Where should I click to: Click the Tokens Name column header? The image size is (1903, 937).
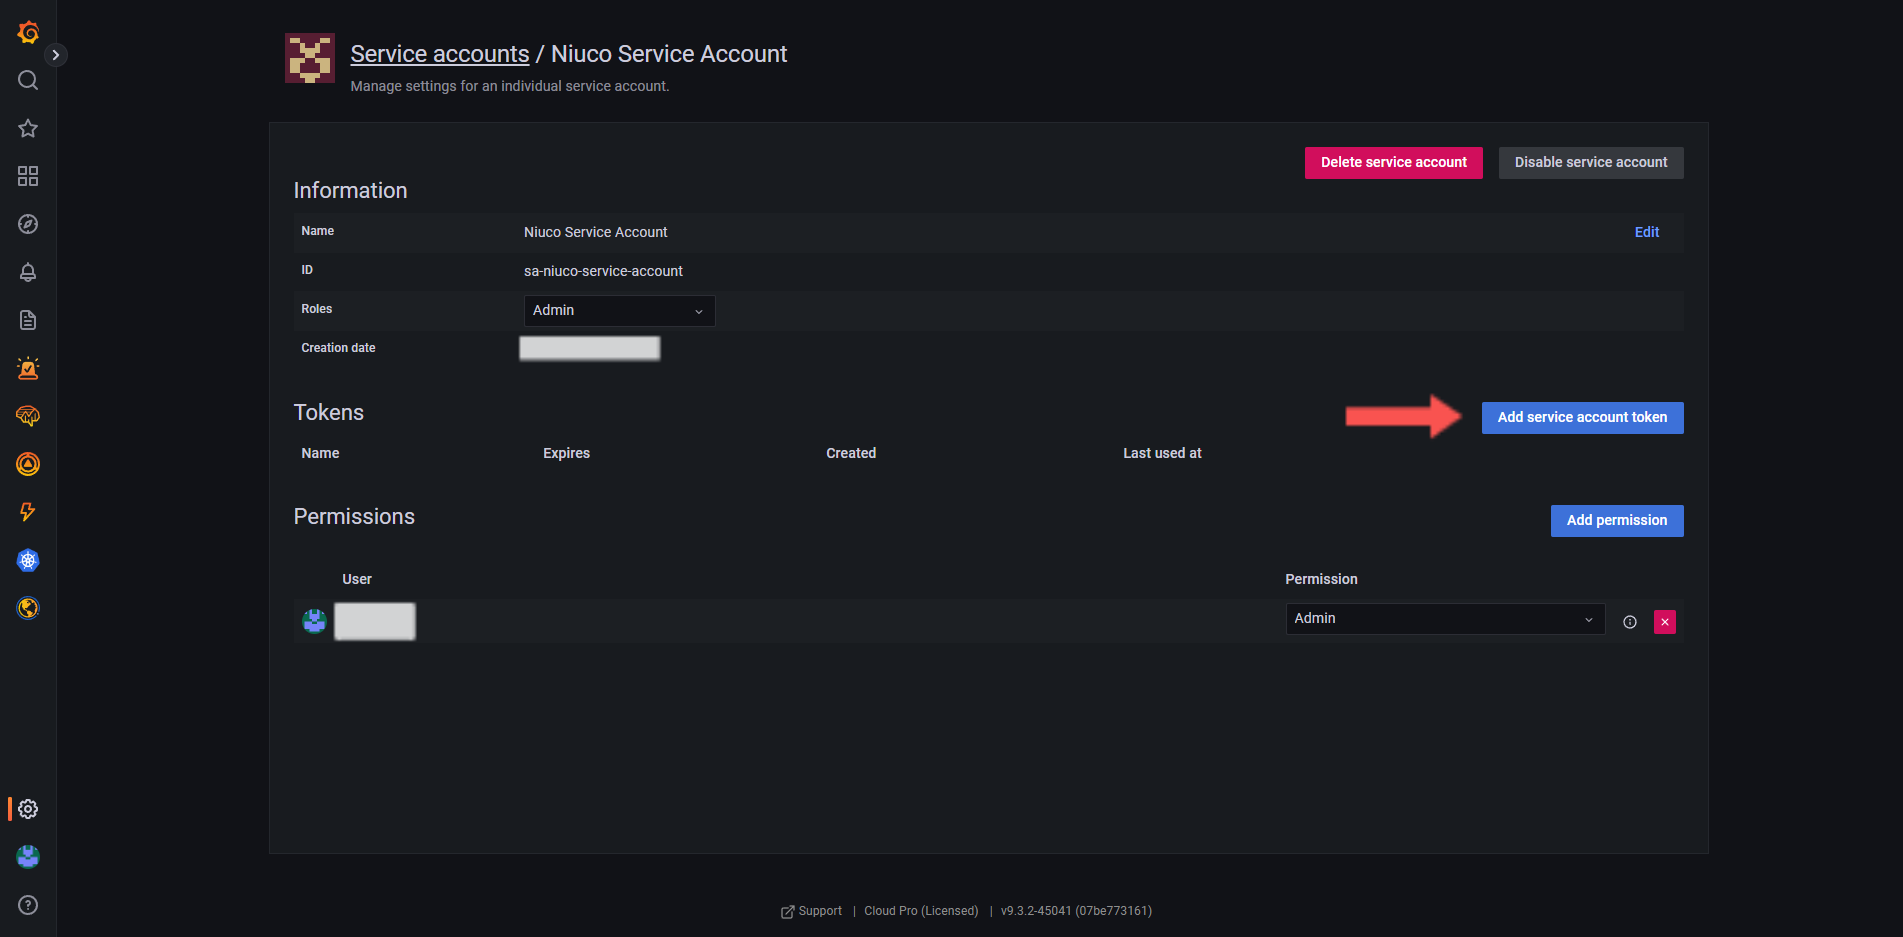pyautogui.click(x=320, y=453)
